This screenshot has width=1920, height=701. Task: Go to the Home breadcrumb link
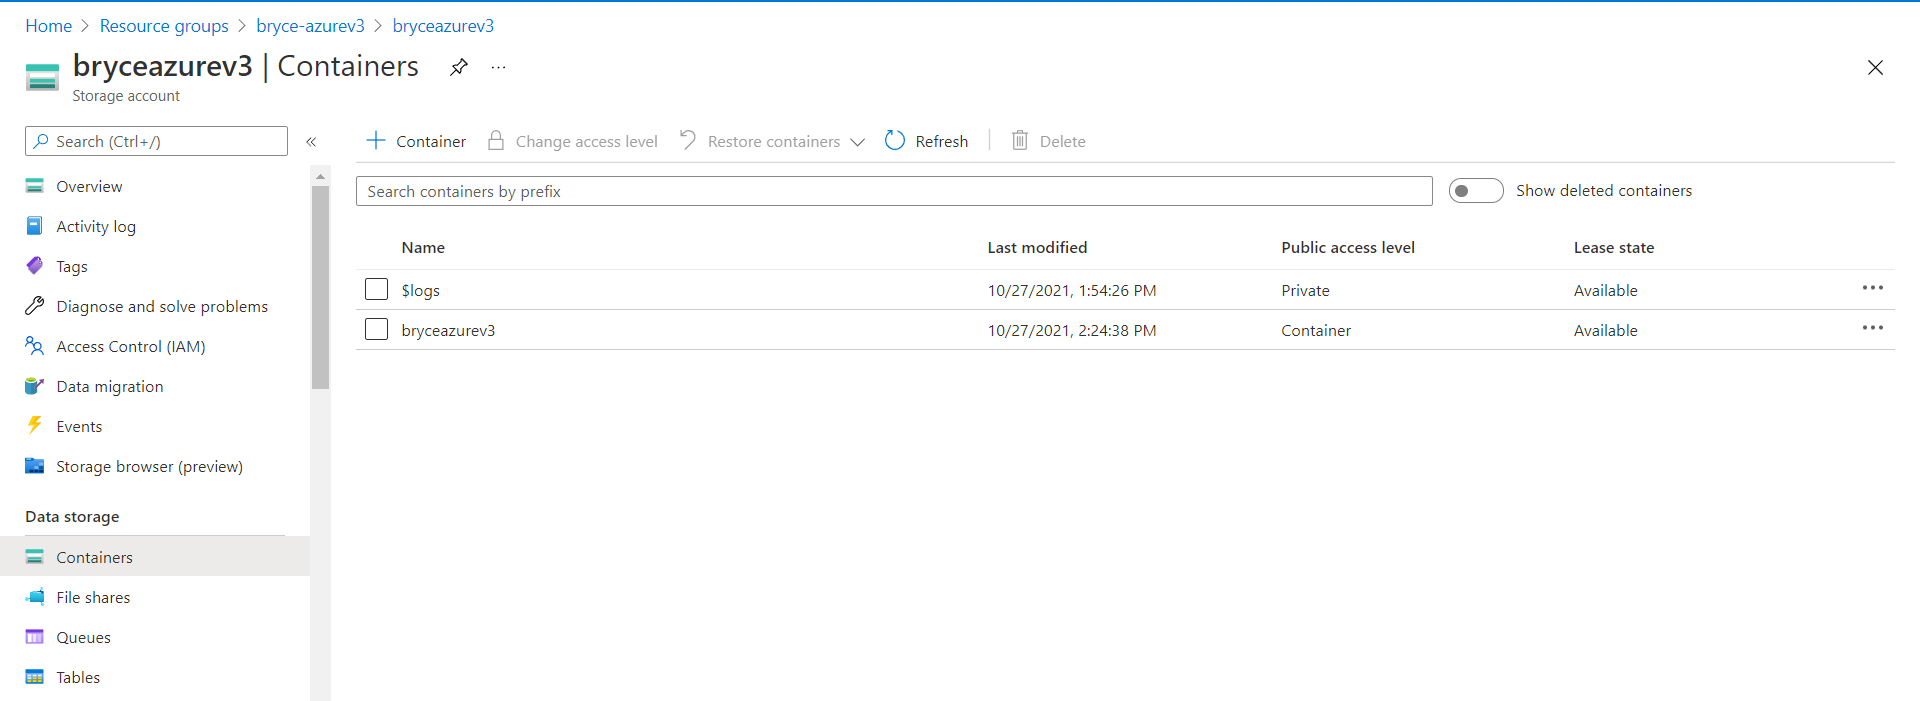click(48, 26)
